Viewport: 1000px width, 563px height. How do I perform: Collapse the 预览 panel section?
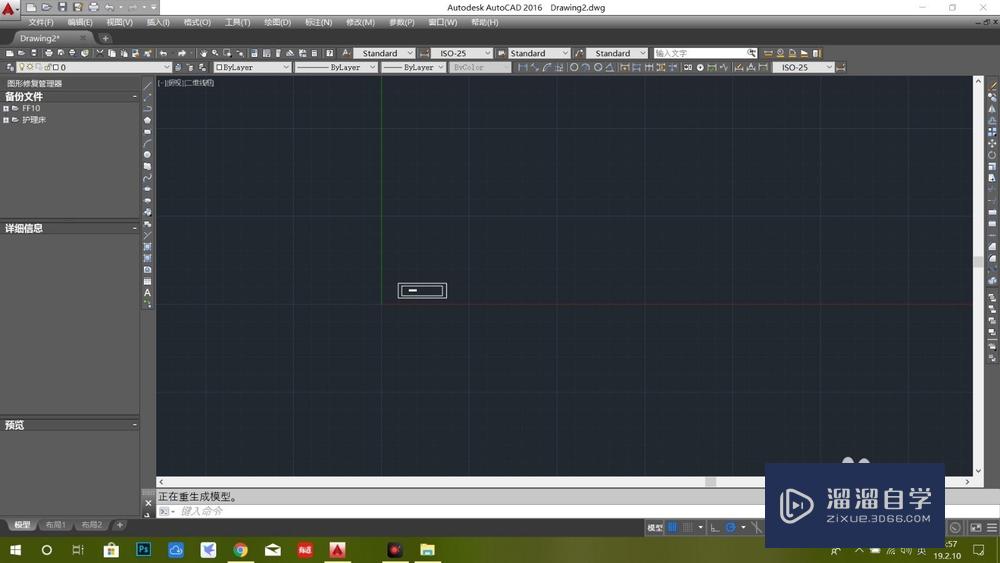[135, 424]
